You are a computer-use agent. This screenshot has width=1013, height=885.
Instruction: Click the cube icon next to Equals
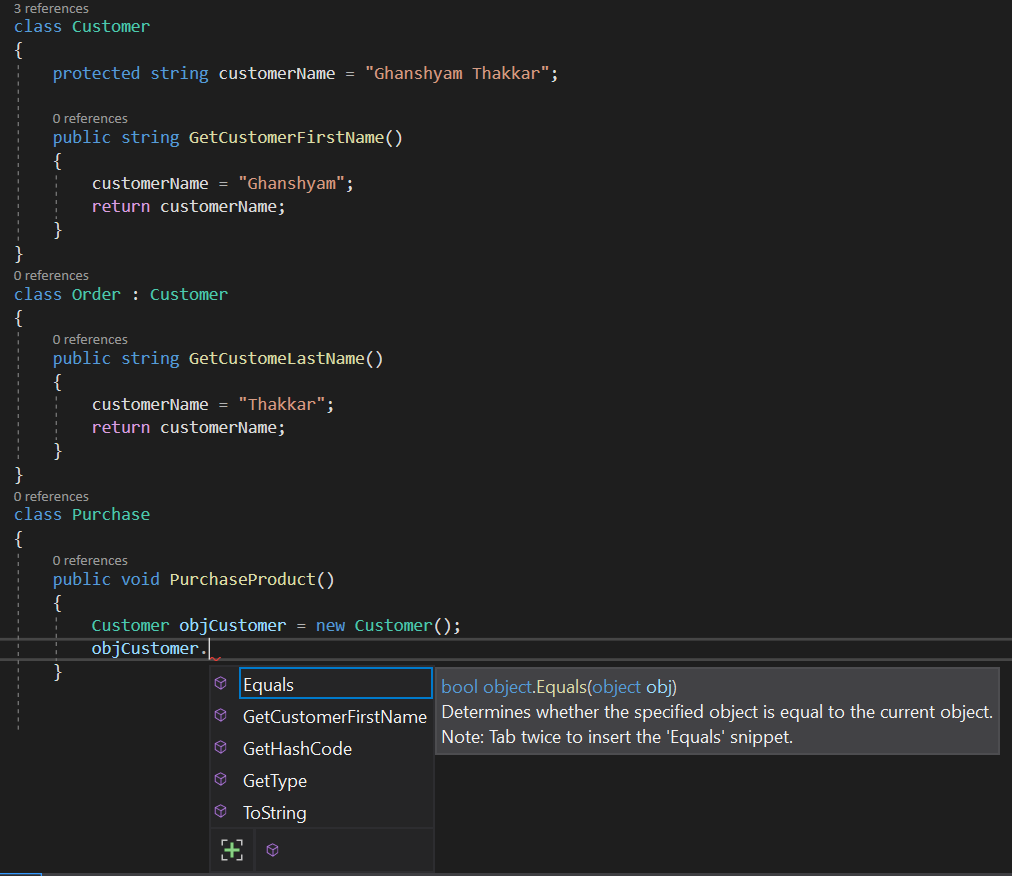point(220,684)
